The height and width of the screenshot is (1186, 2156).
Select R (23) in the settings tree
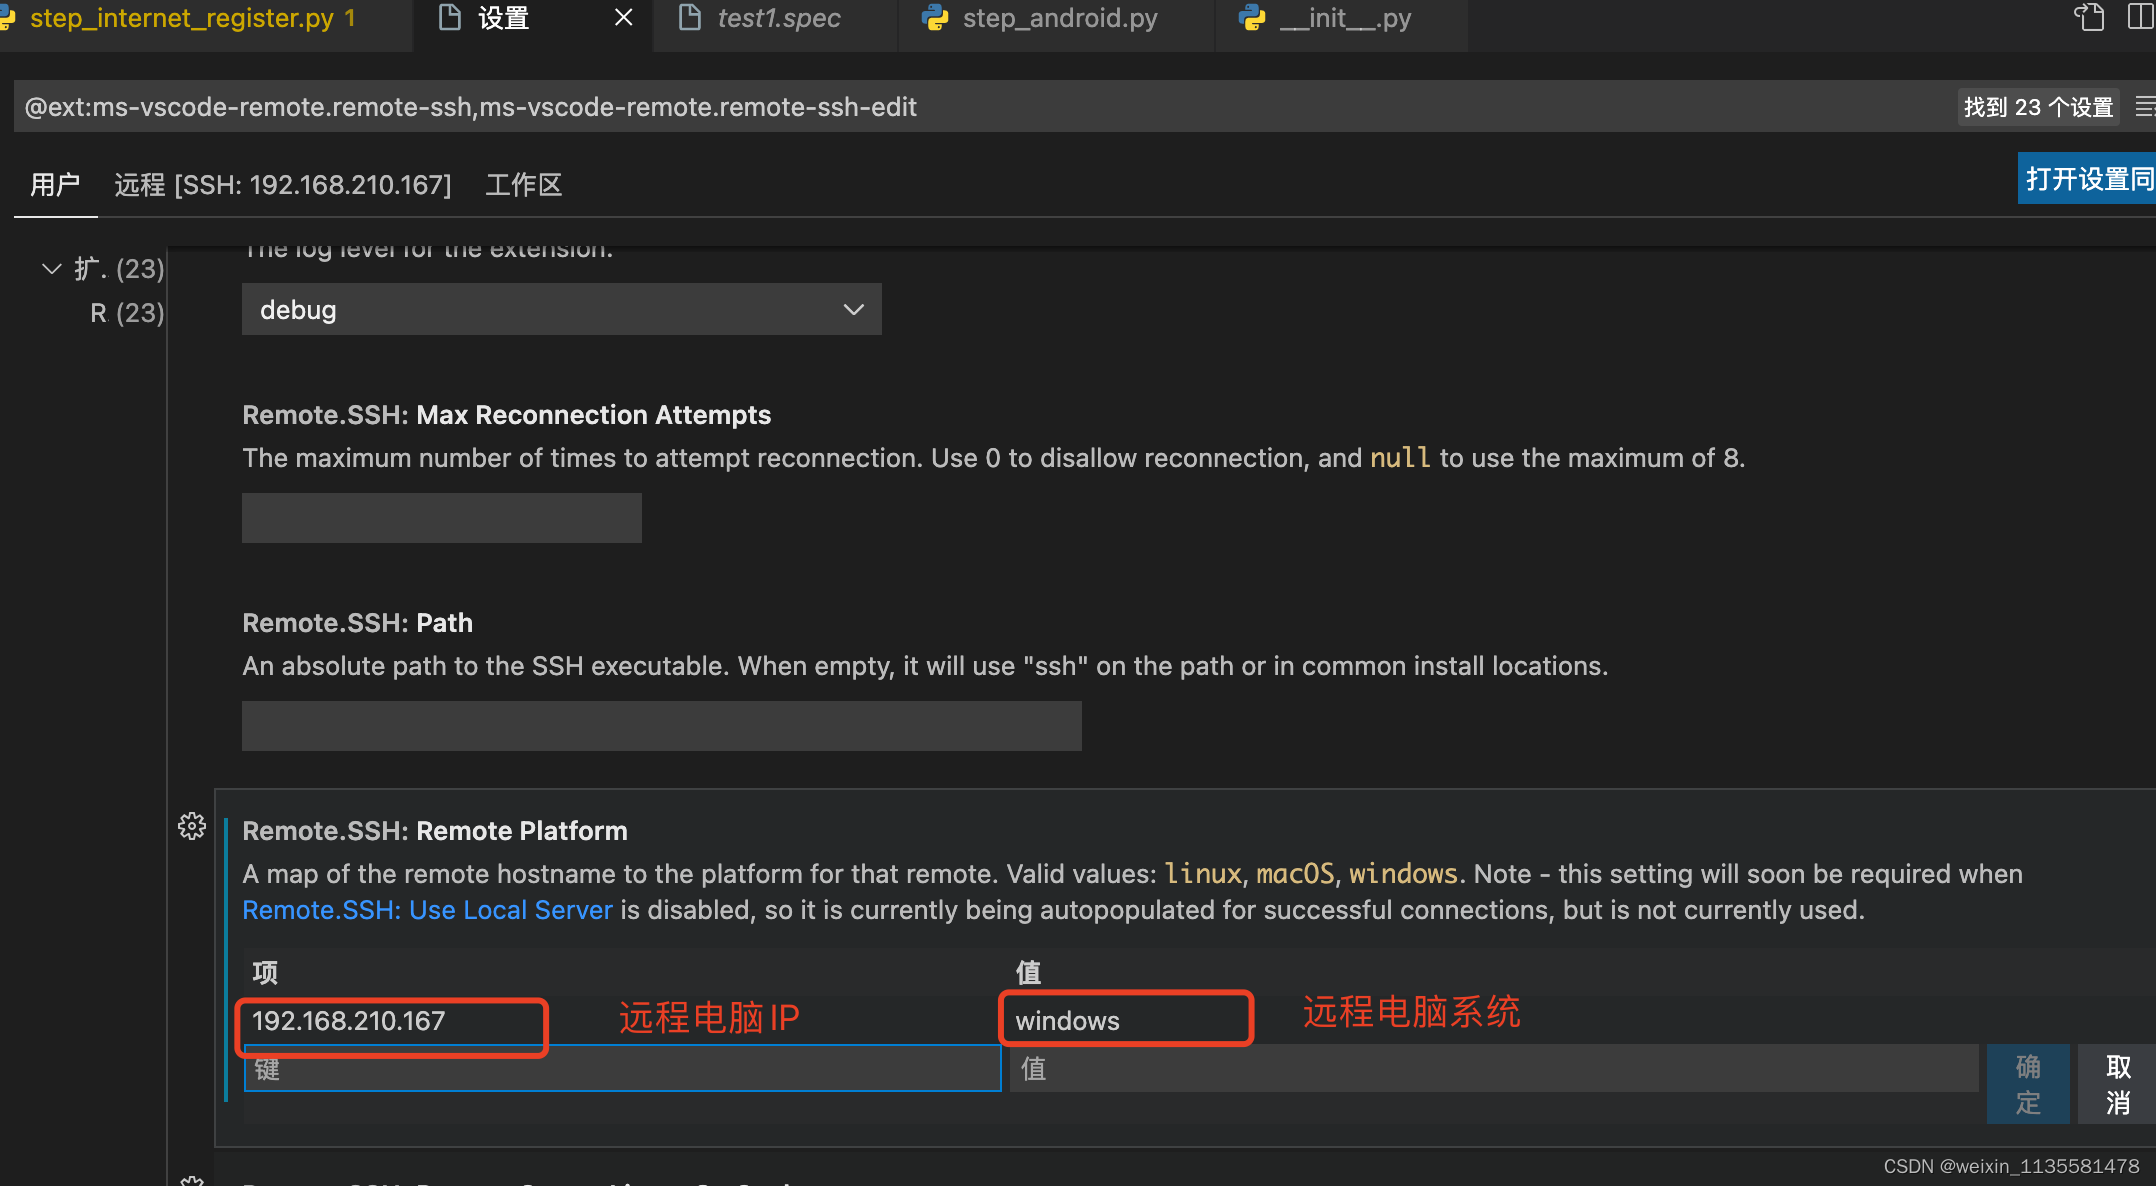pos(126,312)
